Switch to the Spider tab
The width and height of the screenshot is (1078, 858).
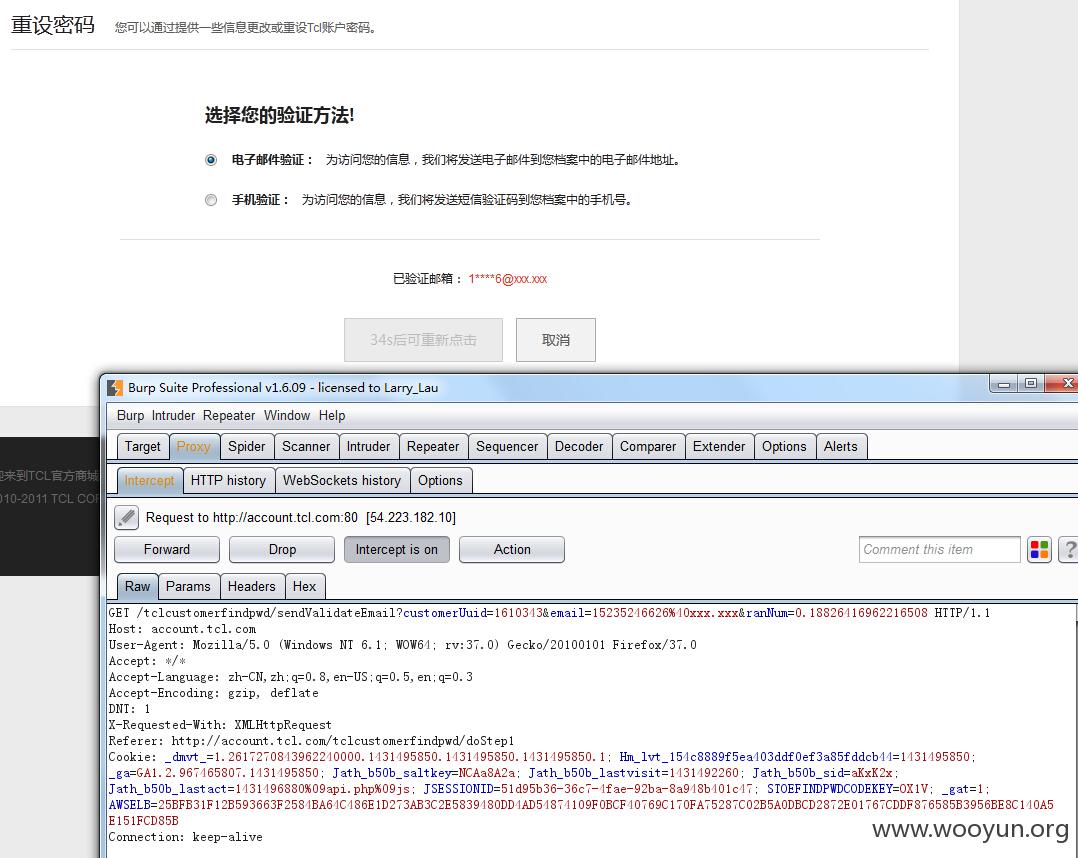tap(246, 446)
